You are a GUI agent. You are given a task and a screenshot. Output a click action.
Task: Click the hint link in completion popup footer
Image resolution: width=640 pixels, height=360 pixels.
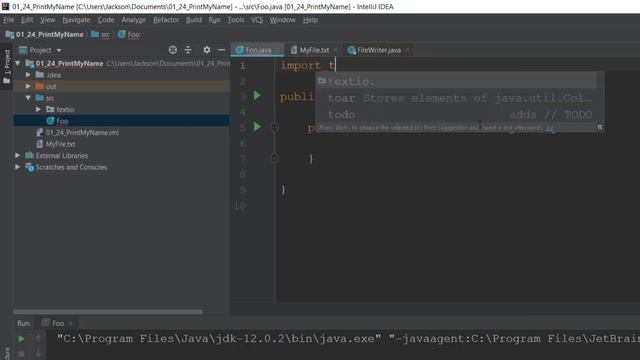point(550,128)
